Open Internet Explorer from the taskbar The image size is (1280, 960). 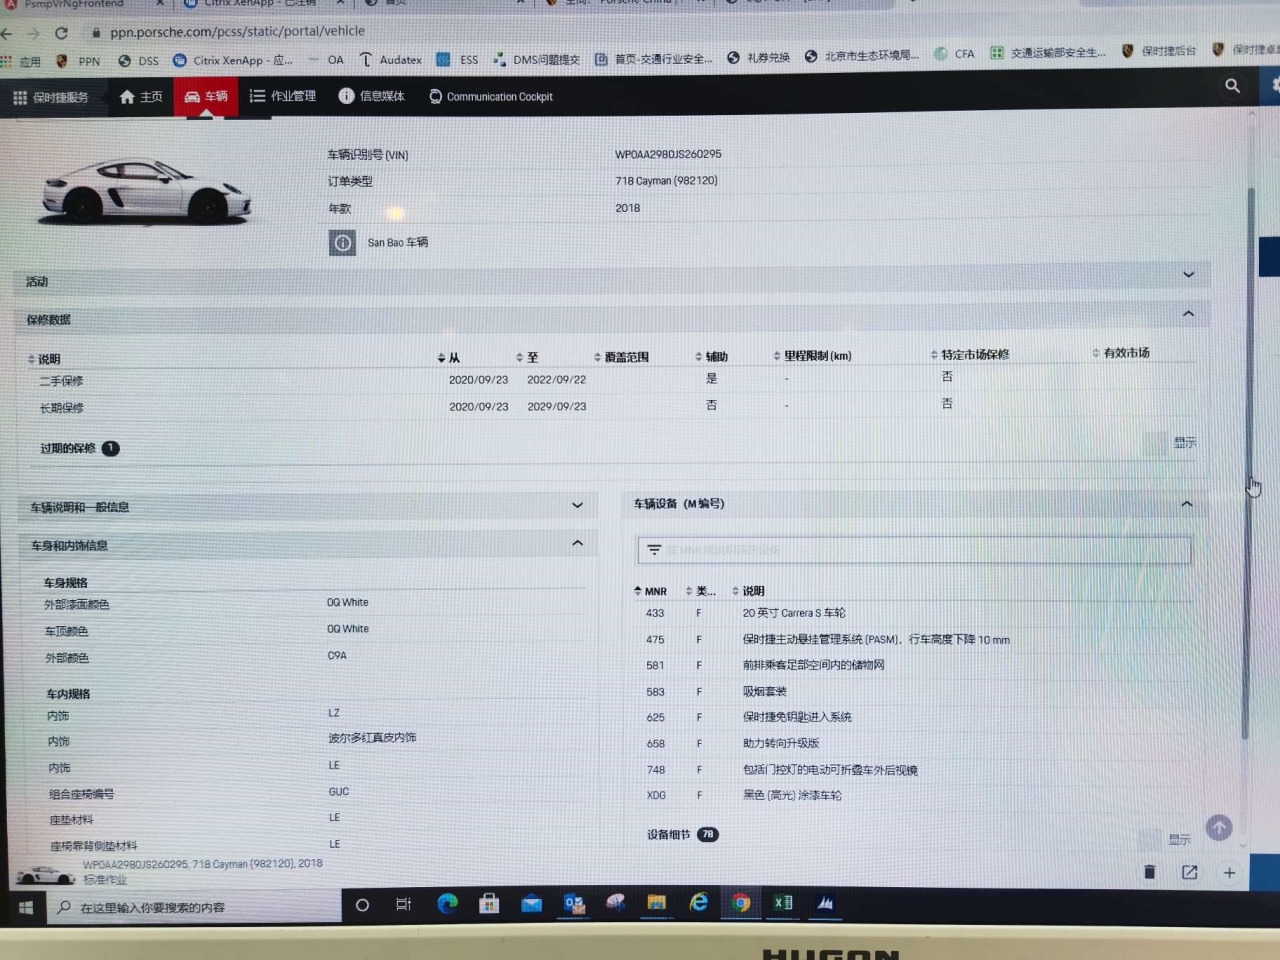tap(699, 903)
